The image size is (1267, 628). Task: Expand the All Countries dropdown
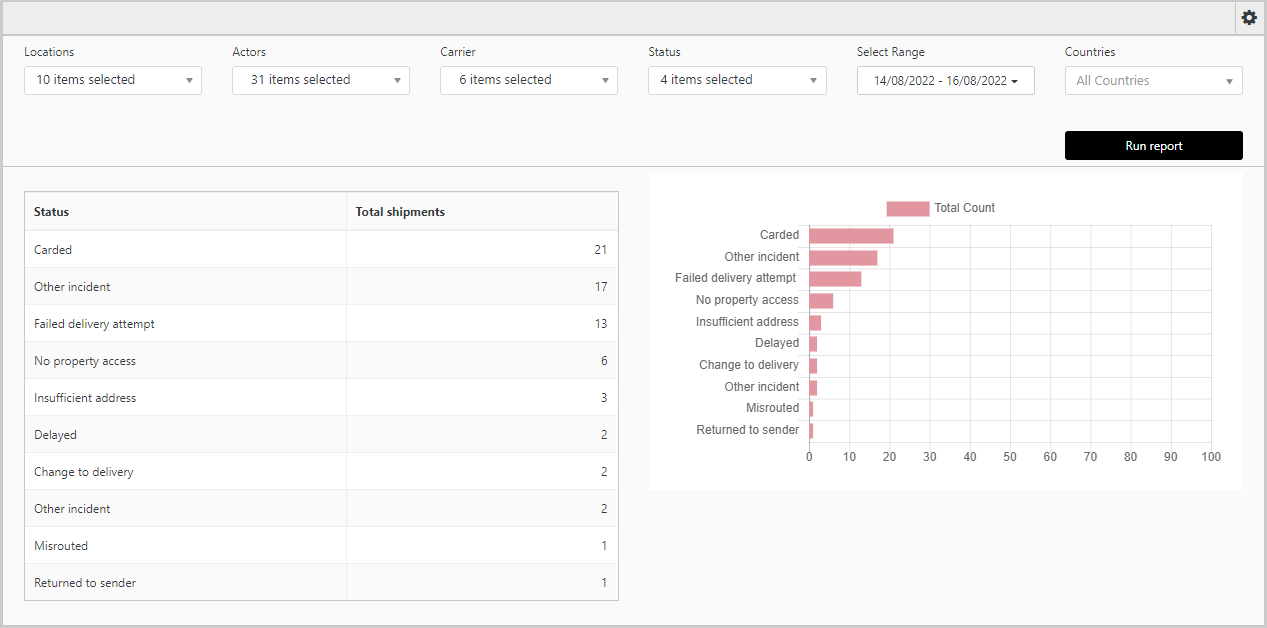[1153, 81]
